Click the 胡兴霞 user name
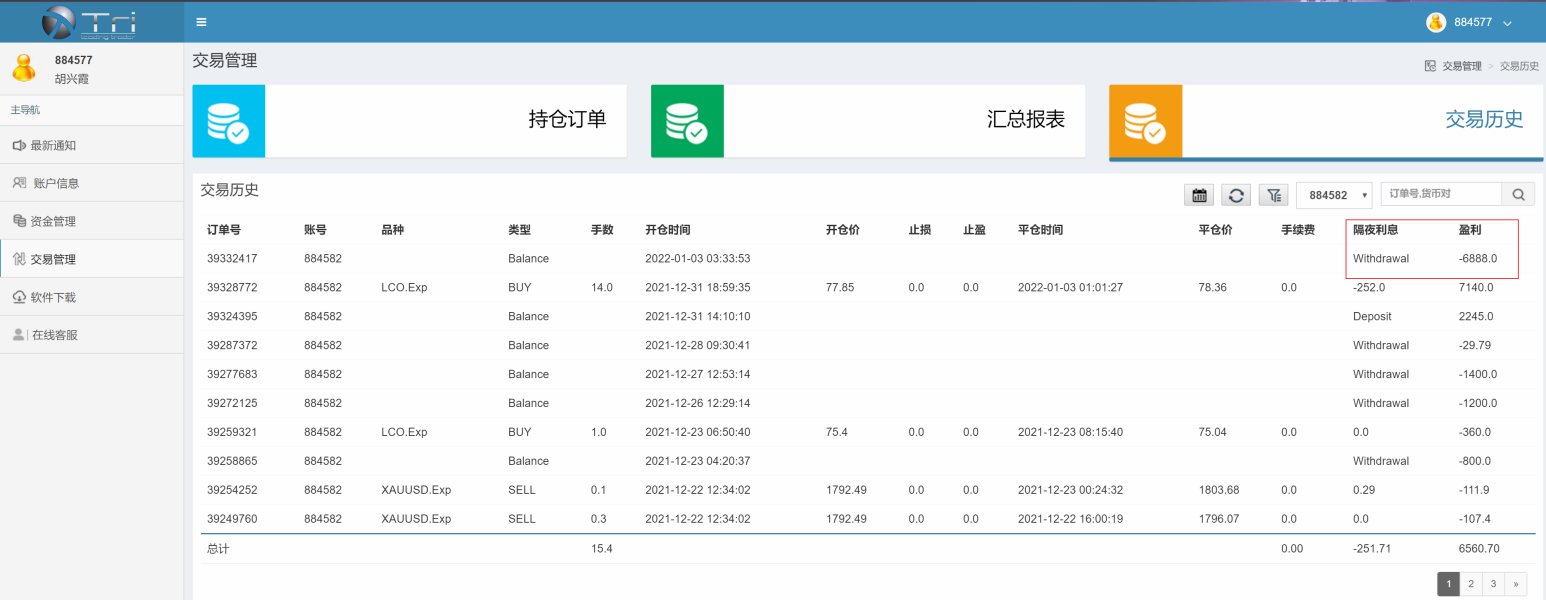1546x600 pixels. pos(72,78)
